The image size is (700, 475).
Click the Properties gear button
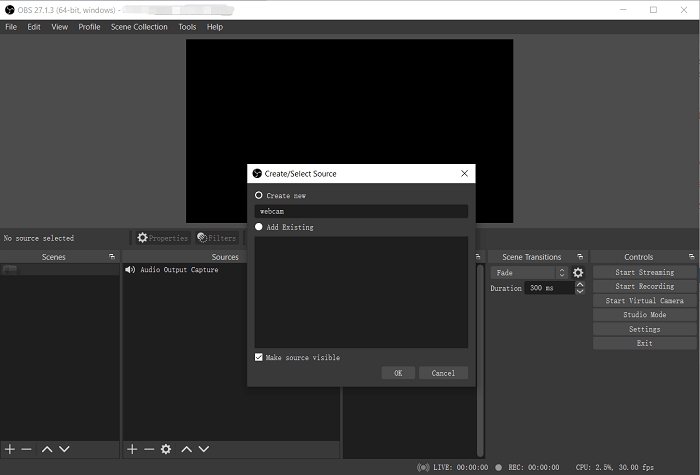coord(162,238)
